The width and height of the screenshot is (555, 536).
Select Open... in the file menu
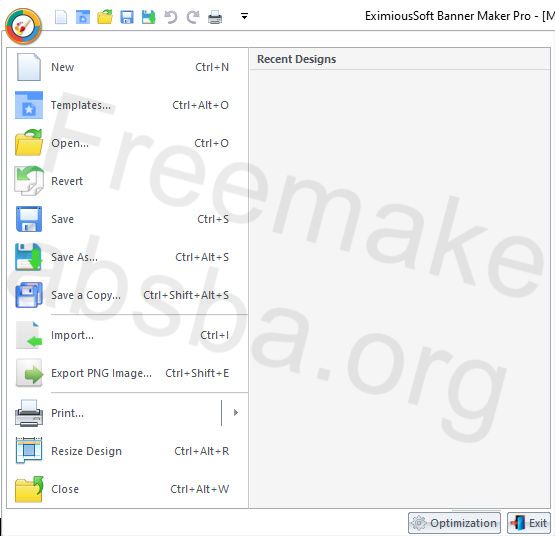[x=127, y=143]
